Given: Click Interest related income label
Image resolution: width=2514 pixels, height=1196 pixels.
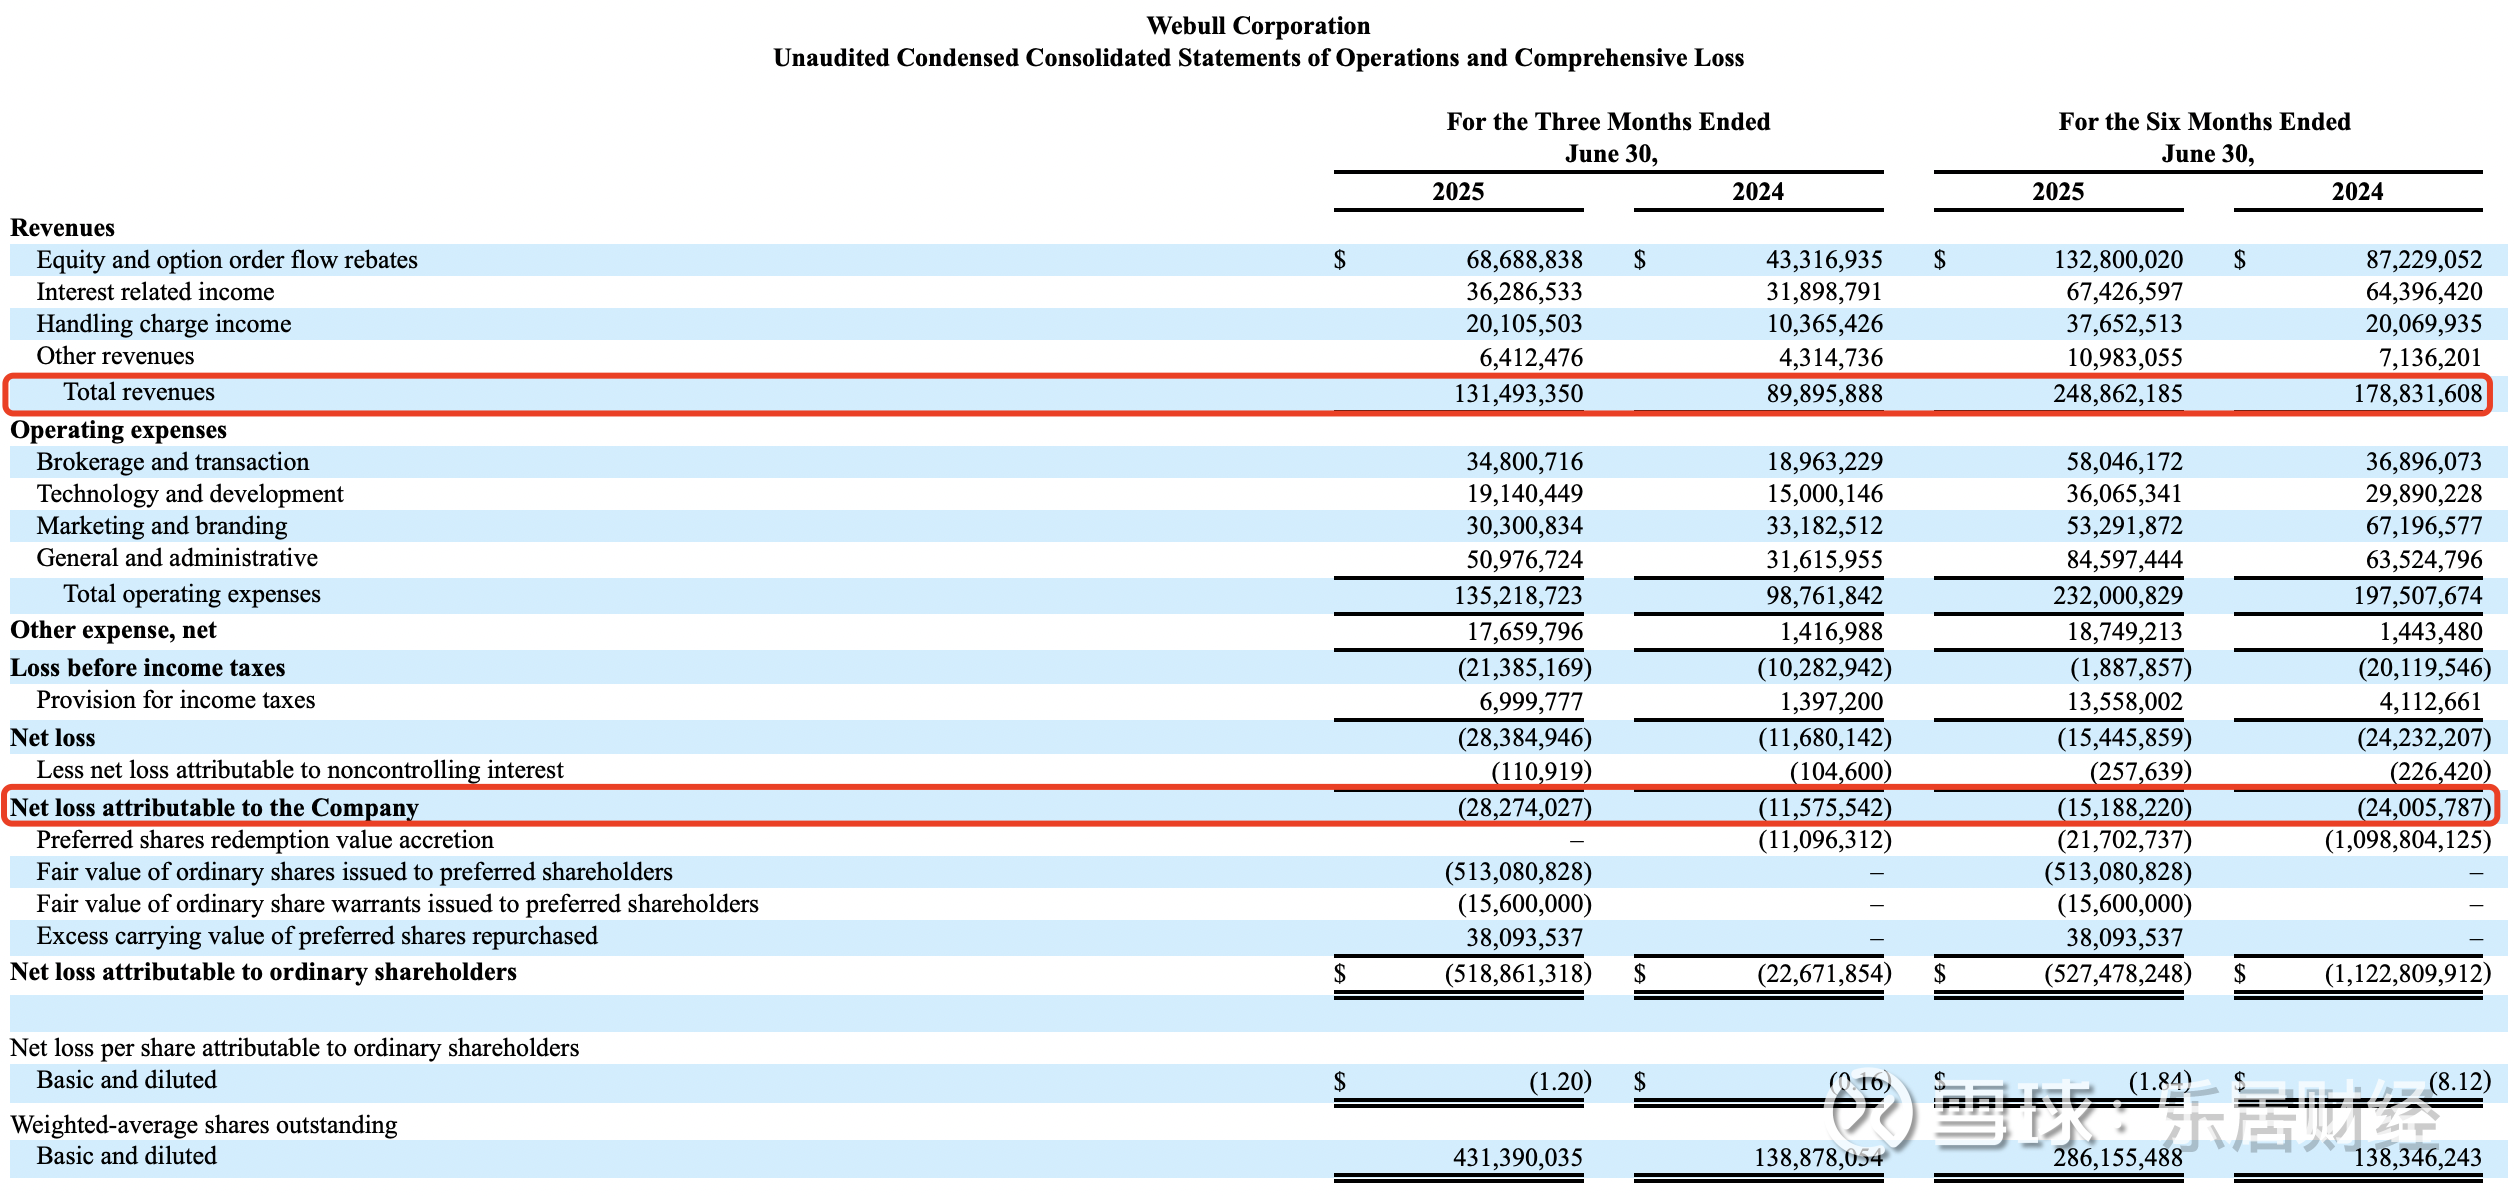Looking at the screenshot, I should tap(155, 292).
